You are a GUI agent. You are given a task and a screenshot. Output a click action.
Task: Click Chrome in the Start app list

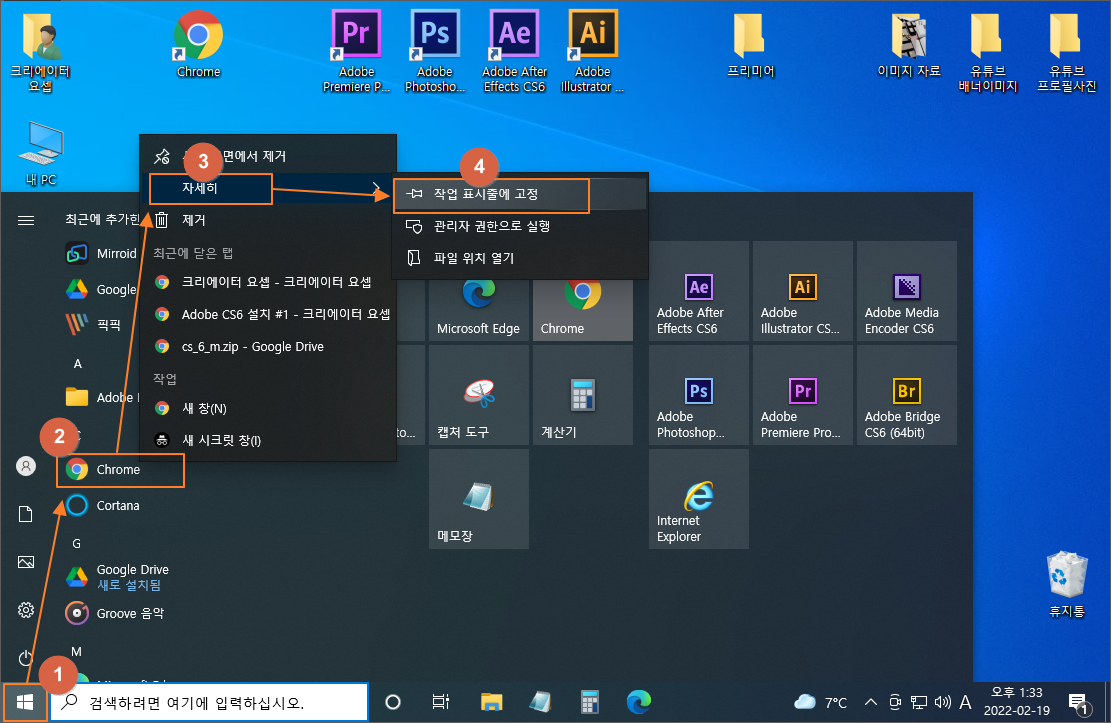pos(120,470)
